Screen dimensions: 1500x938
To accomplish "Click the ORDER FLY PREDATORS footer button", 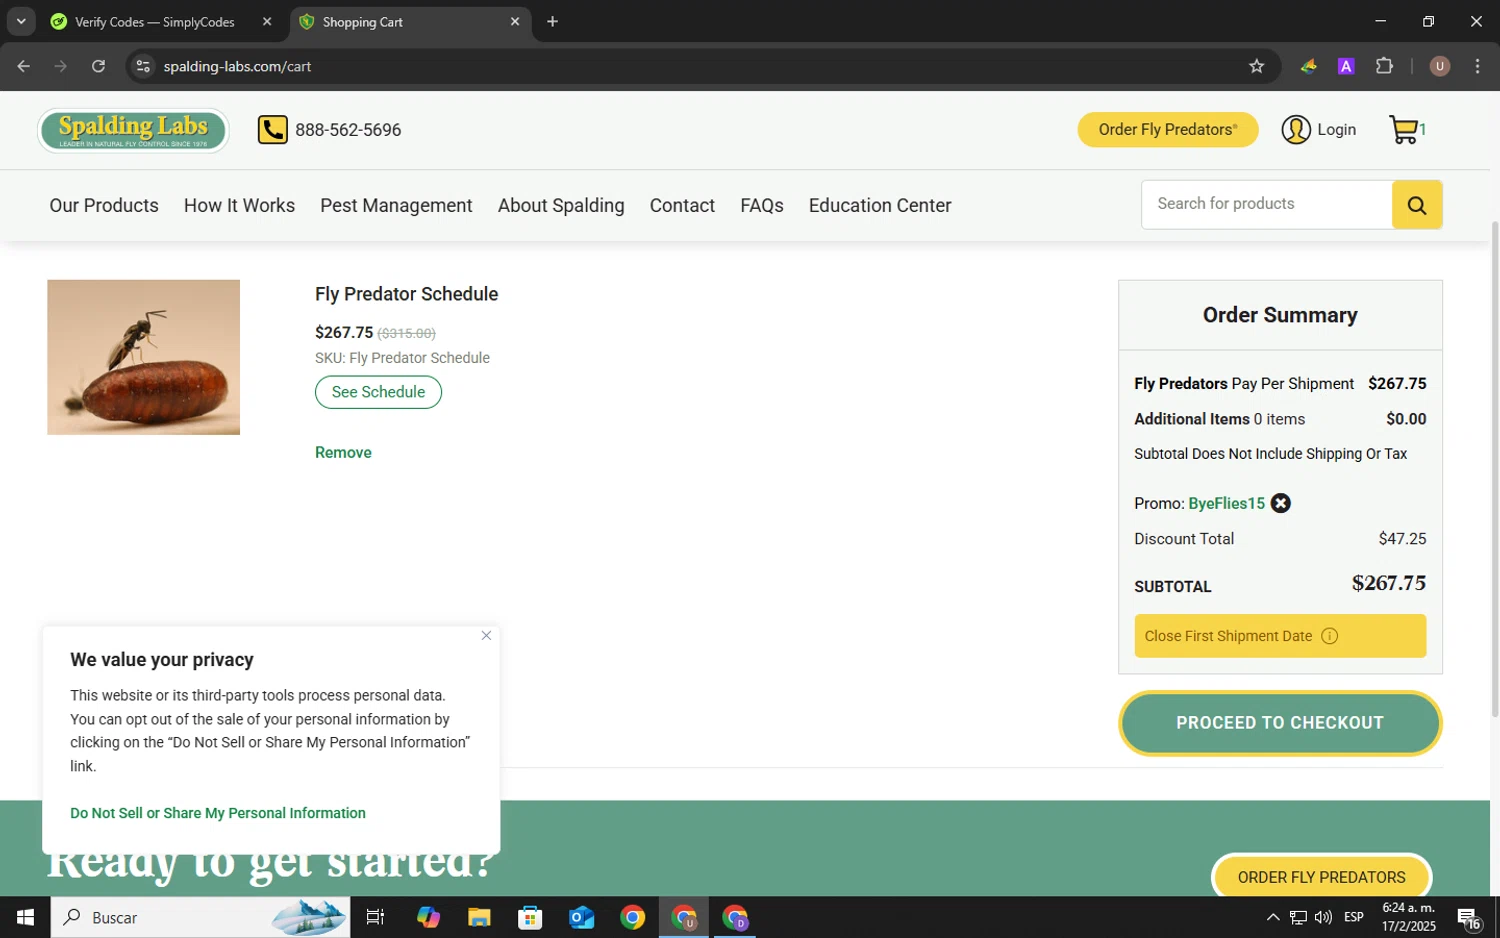I will point(1321,877).
